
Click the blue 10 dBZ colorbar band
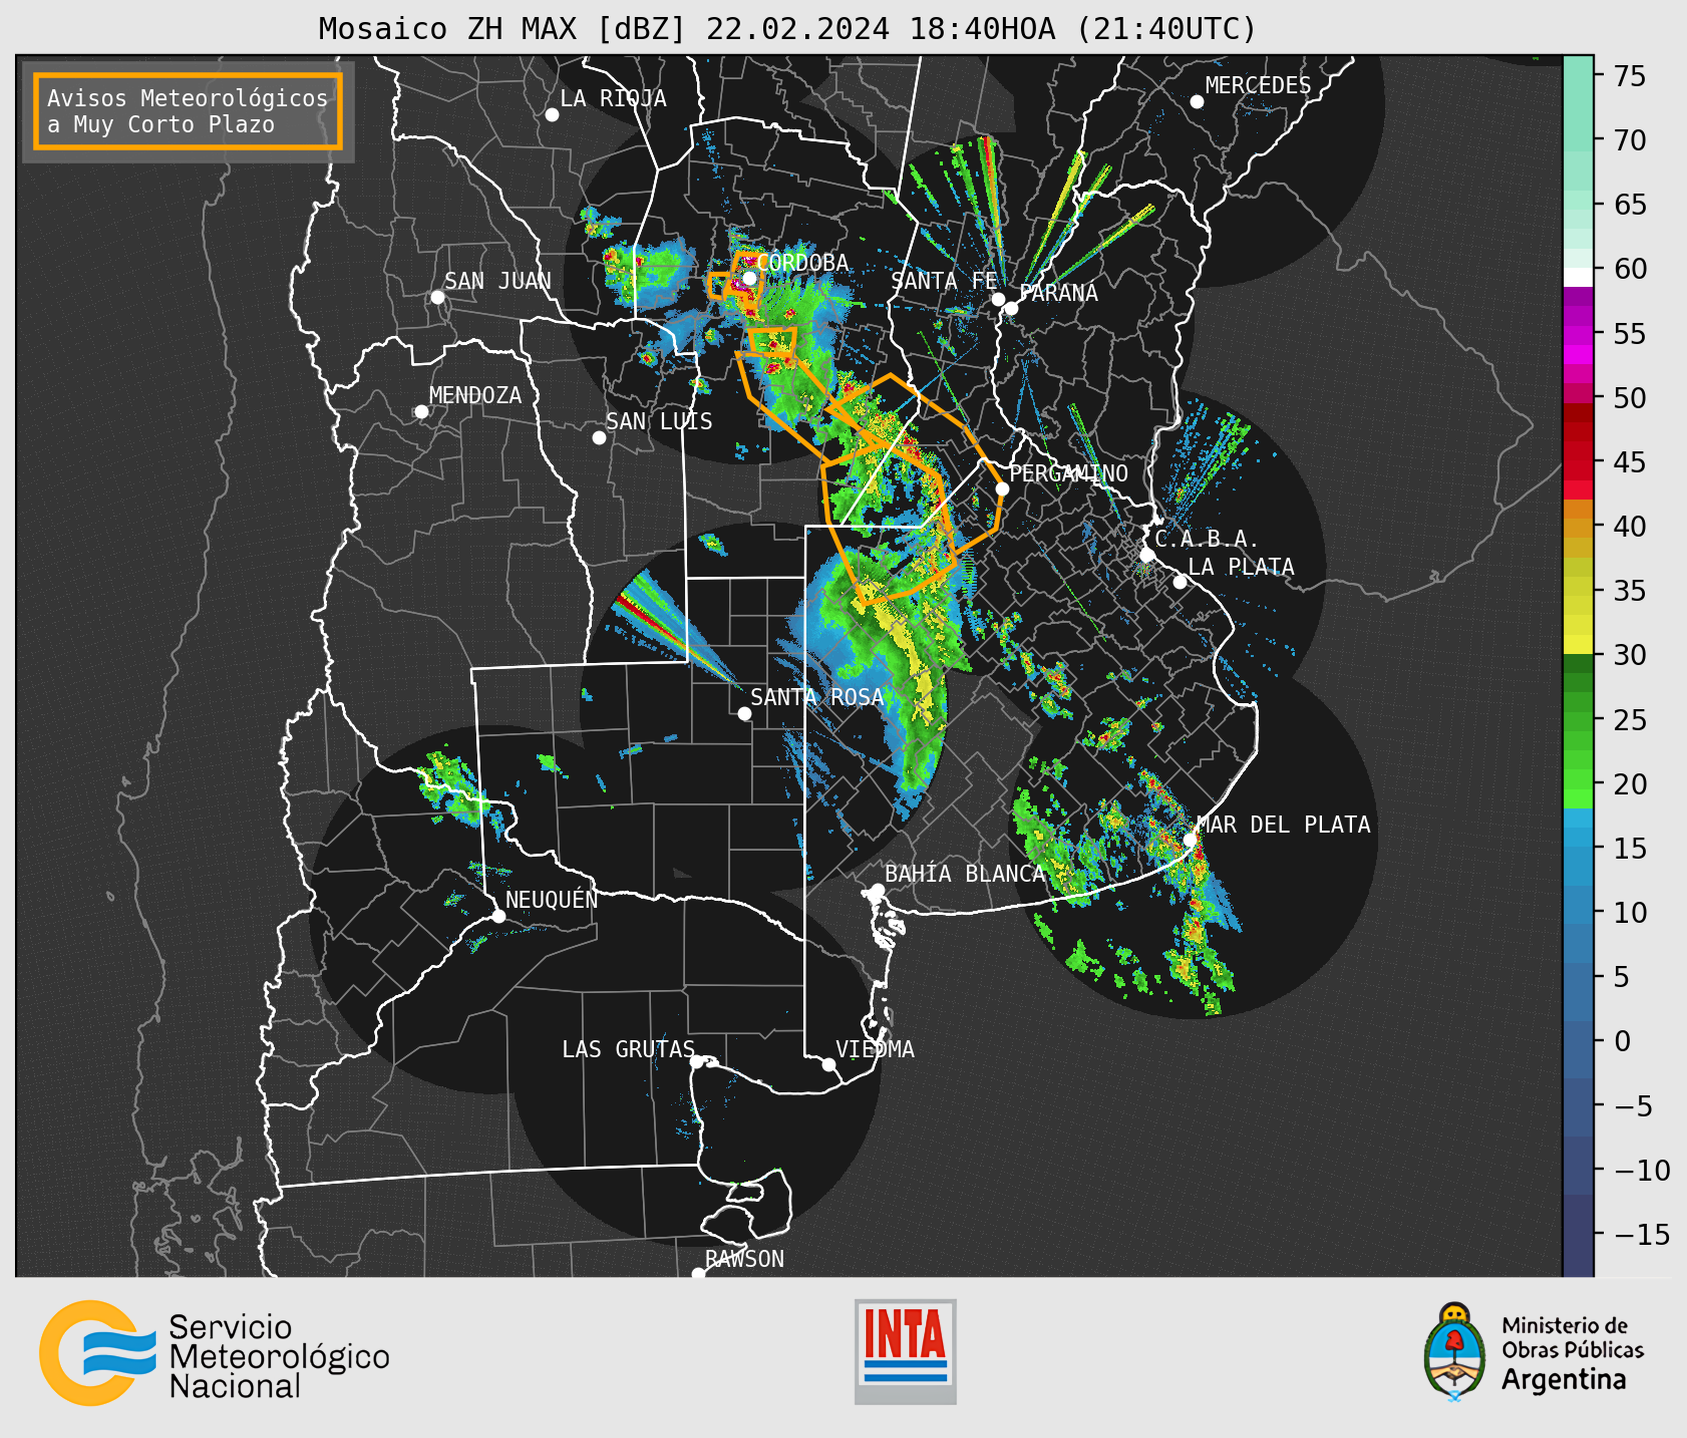point(1578,912)
